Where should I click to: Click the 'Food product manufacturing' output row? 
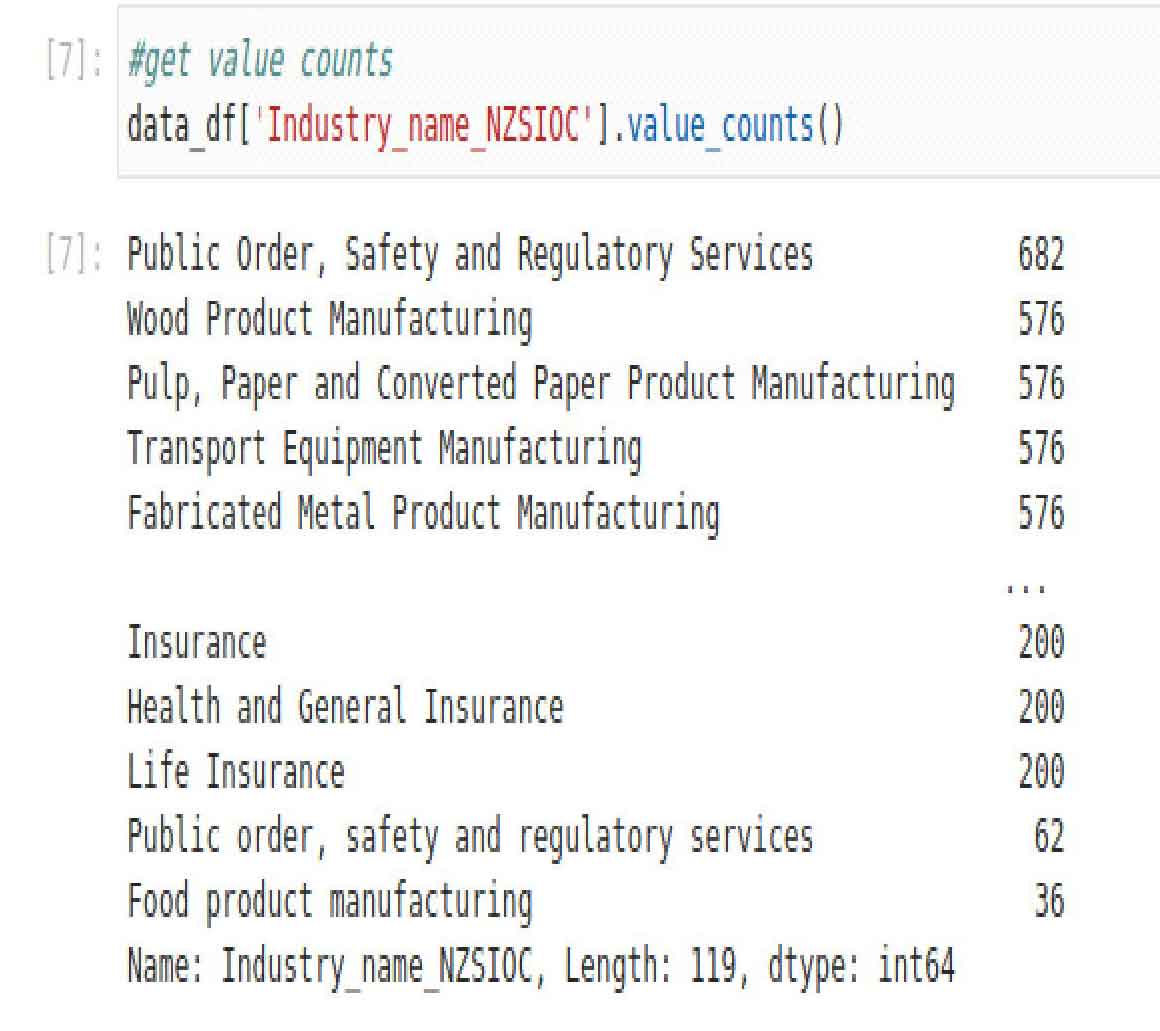pyautogui.click(x=328, y=902)
